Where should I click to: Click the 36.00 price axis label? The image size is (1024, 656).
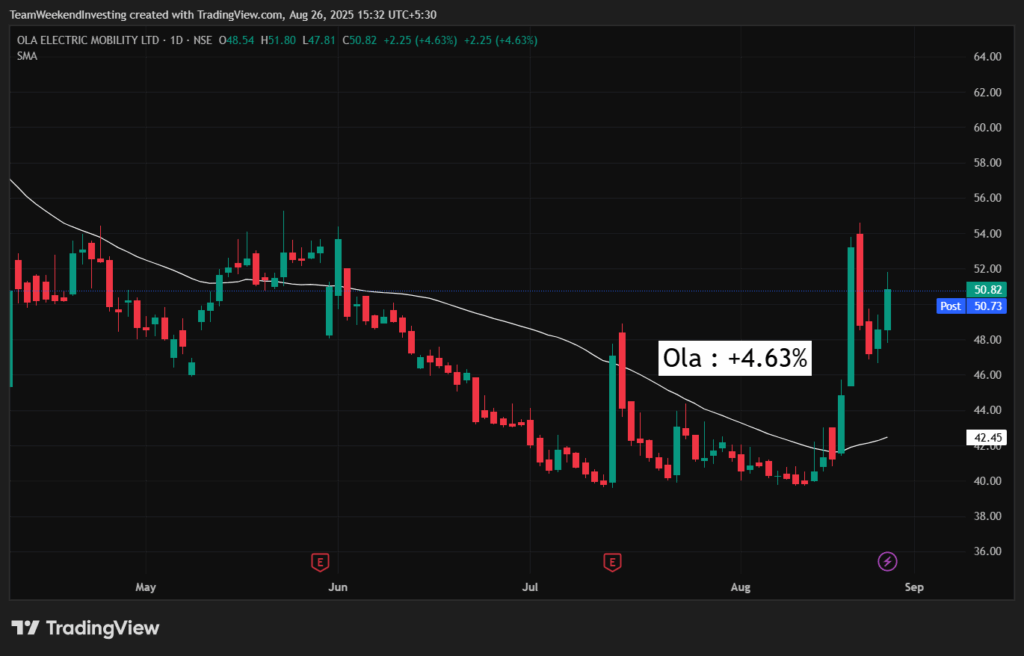point(987,551)
